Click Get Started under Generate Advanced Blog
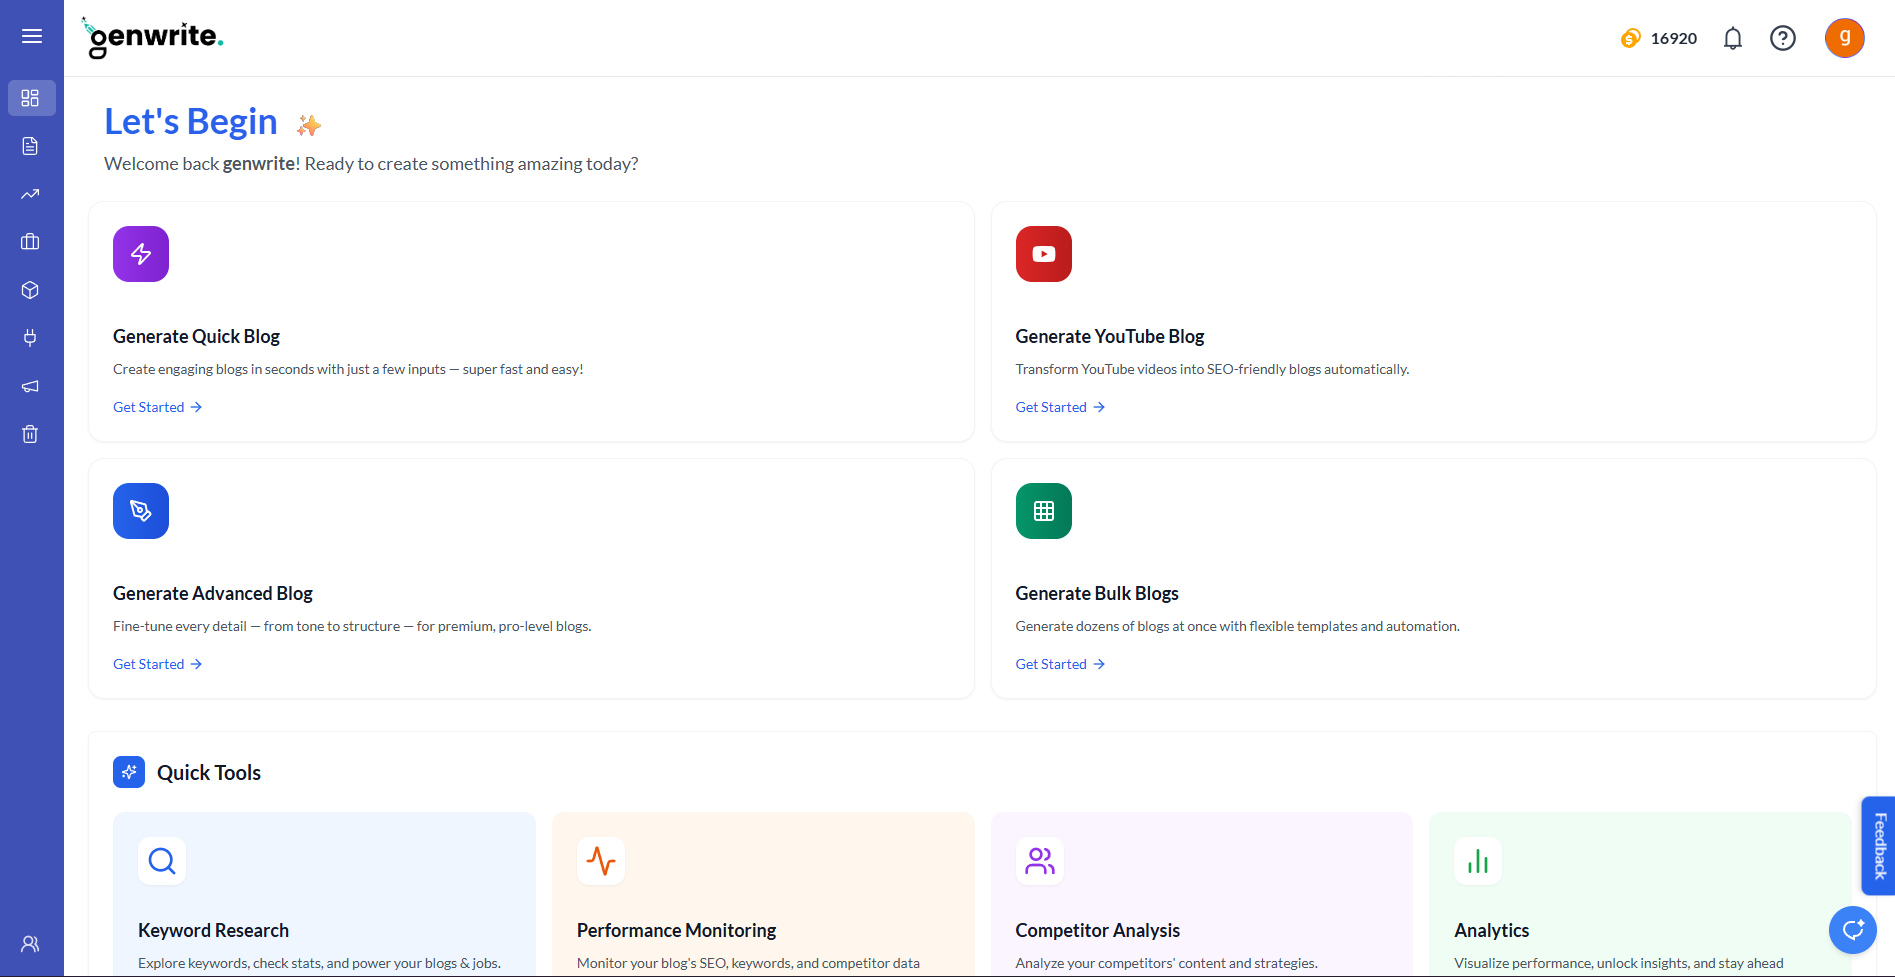Screen dimensions: 1895x977 click(157, 664)
